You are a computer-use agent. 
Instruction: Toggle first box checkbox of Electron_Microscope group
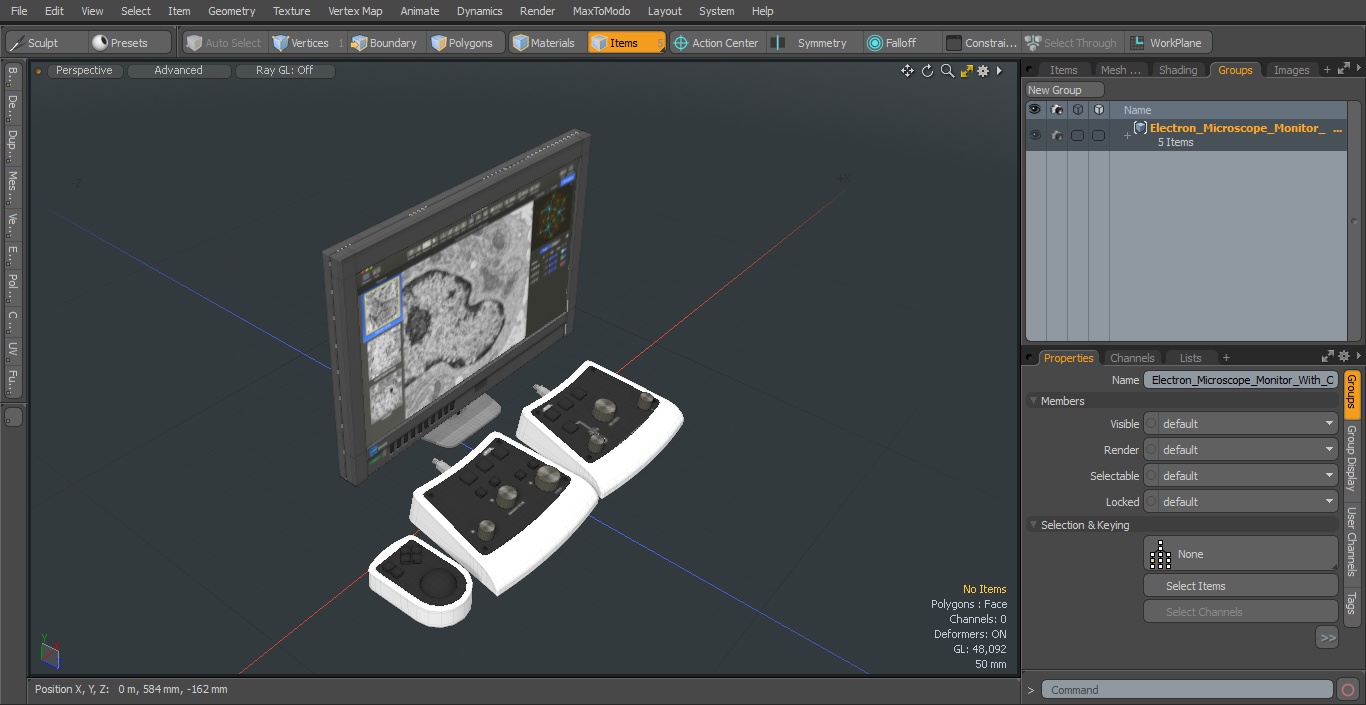point(1077,135)
